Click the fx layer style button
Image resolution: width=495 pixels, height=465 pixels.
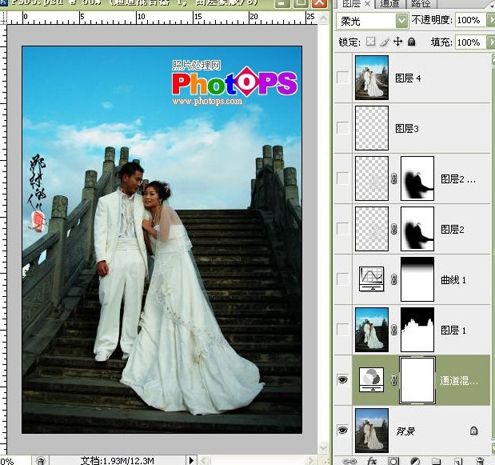coord(371,461)
